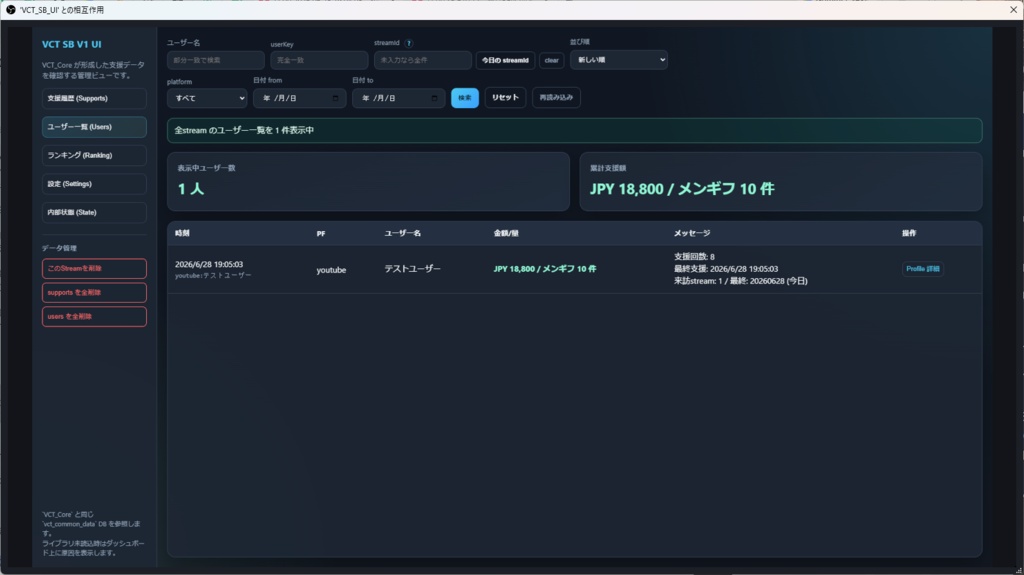The height and width of the screenshot is (575, 1024).
Task: Reload data with 再読み込み button
Action: [556, 97]
